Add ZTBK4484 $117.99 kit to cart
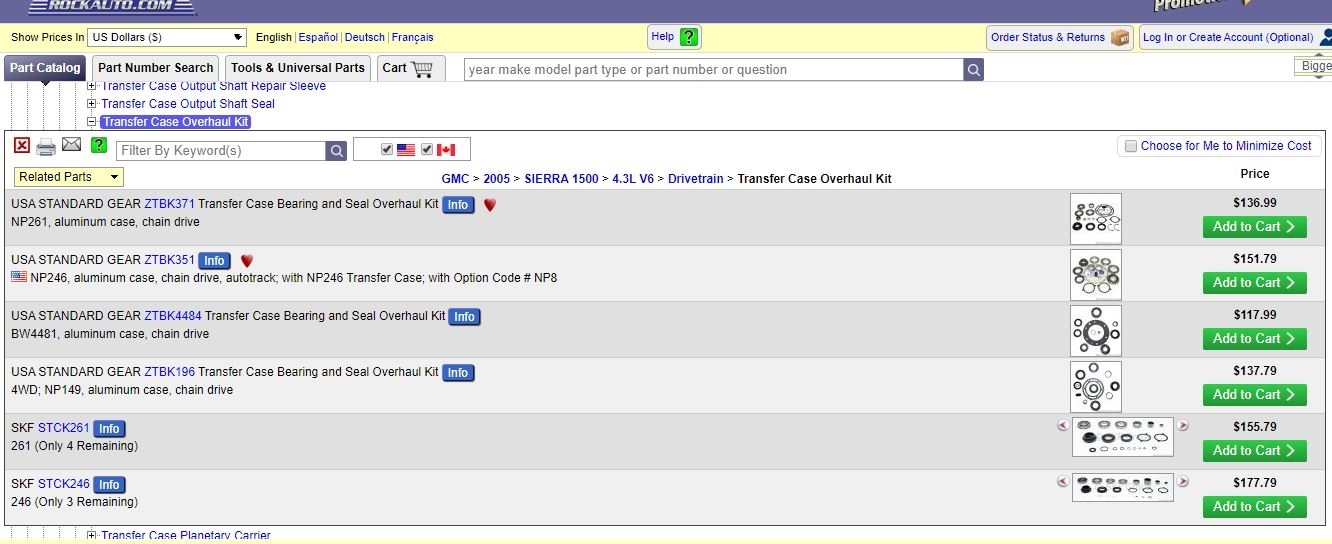This screenshot has width=1332, height=544. (1254, 339)
